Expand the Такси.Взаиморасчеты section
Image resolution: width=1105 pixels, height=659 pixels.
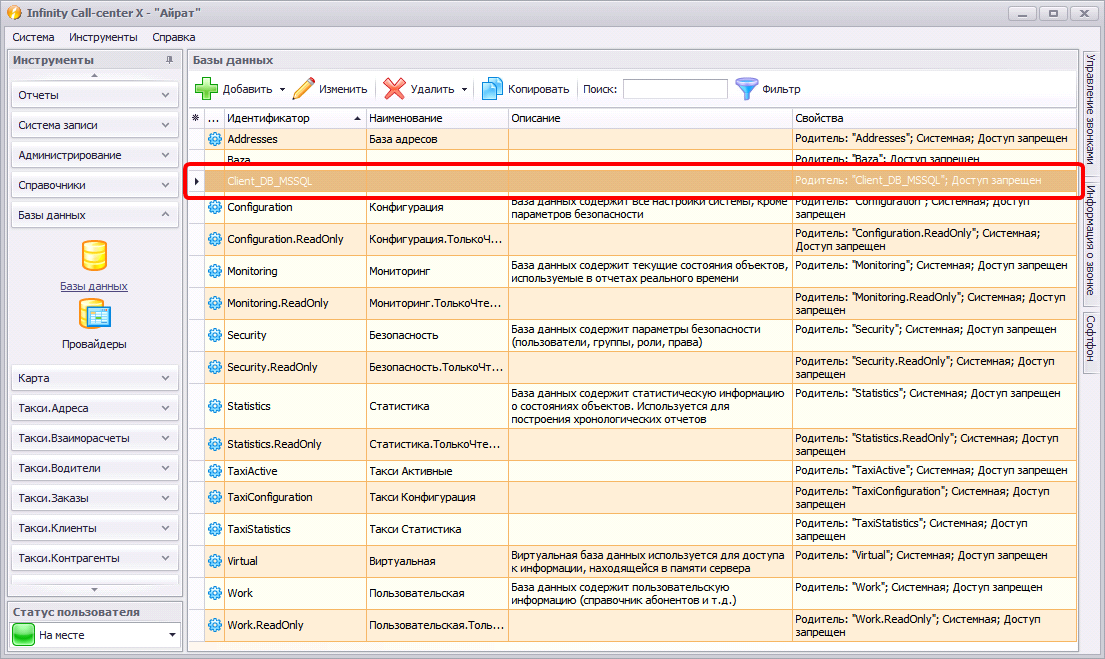tap(94, 438)
